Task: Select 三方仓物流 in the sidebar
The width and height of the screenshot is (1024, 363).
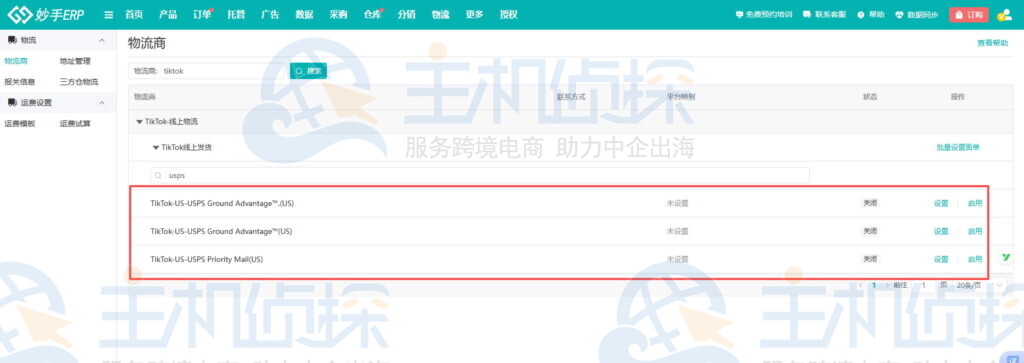Action: pos(78,82)
